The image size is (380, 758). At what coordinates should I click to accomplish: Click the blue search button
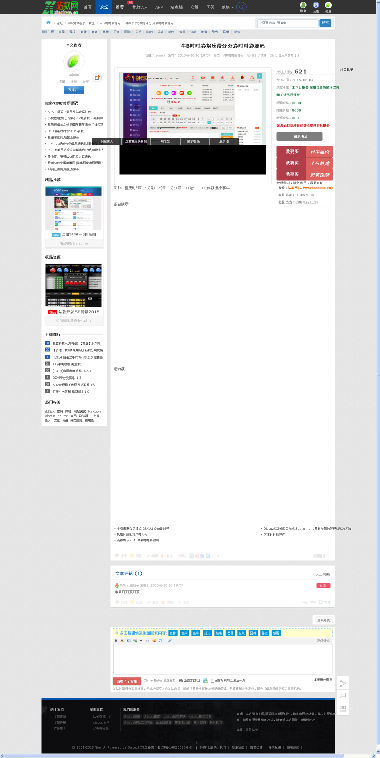coord(325,23)
